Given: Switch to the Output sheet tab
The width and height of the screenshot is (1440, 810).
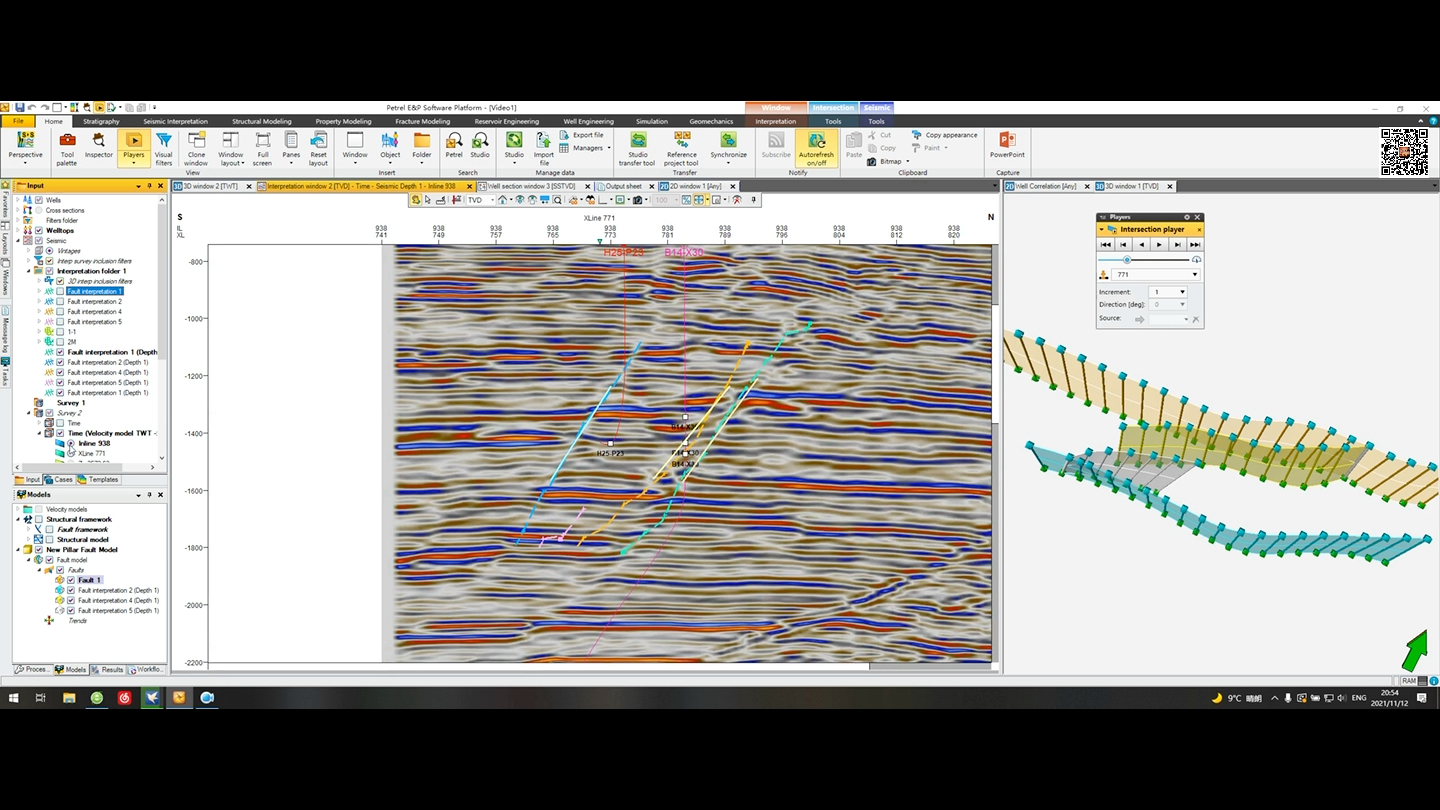Looking at the screenshot, I should pos(623,186).
